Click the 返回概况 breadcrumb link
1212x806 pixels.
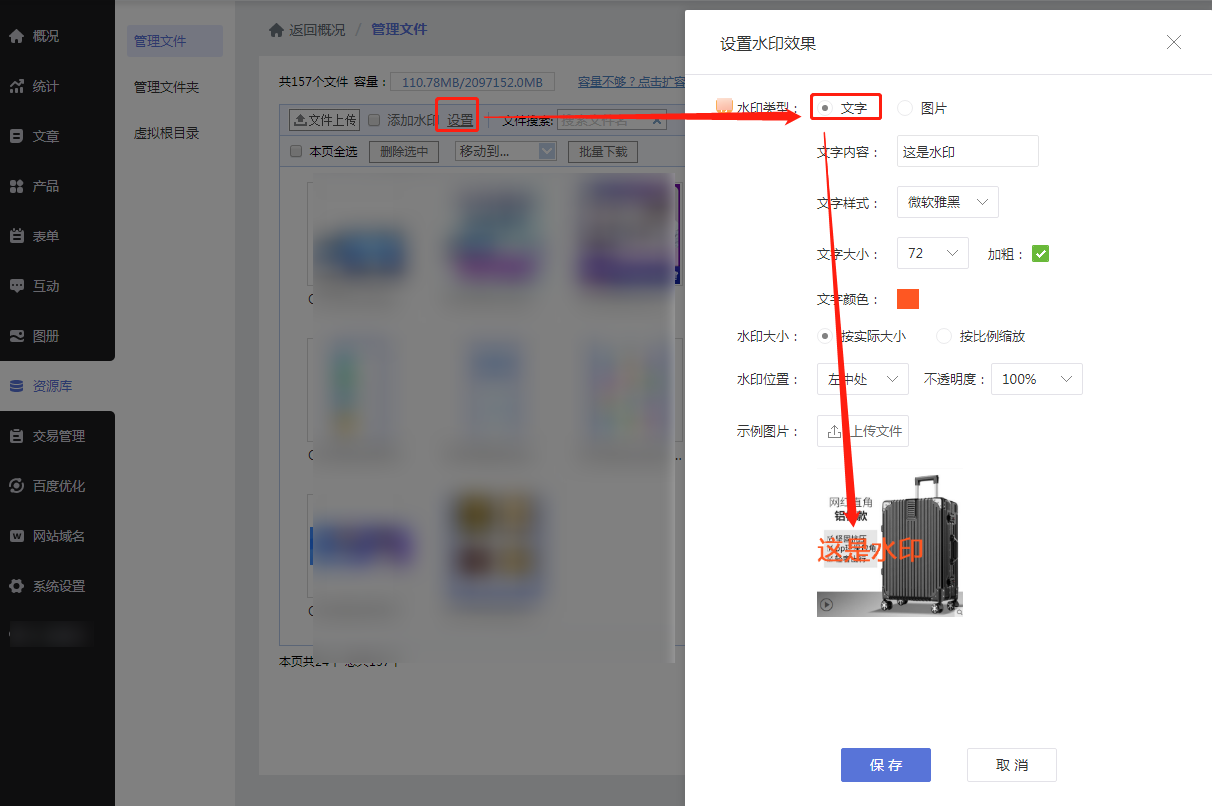click(317, 30)
